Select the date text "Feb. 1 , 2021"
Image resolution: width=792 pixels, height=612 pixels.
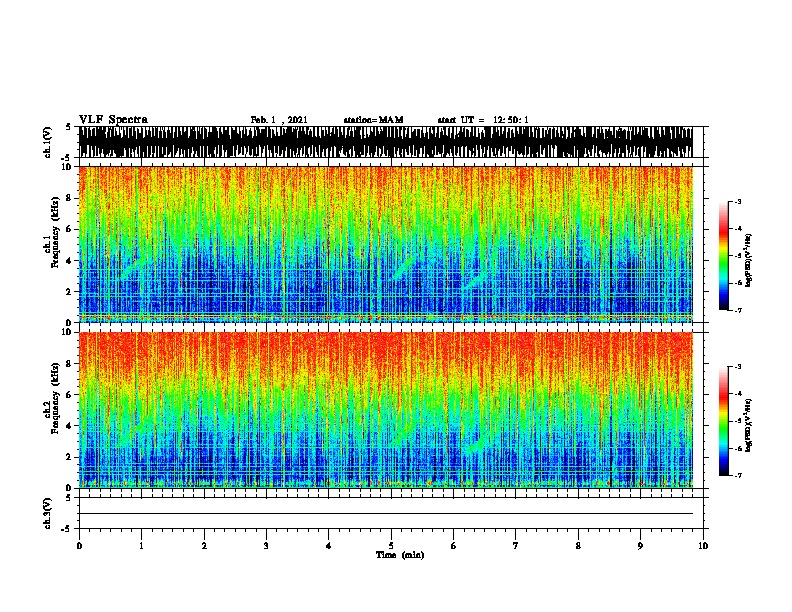pyautogui.click(x=279, y=120)
